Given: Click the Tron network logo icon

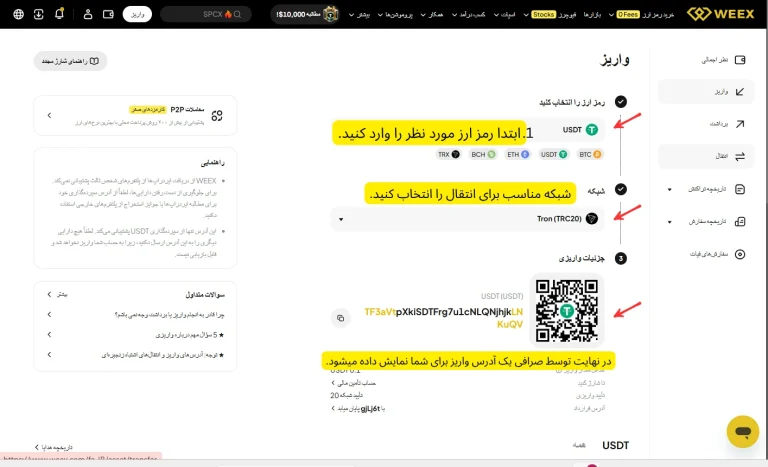Looking at the screenshot, I should point(592,219).
